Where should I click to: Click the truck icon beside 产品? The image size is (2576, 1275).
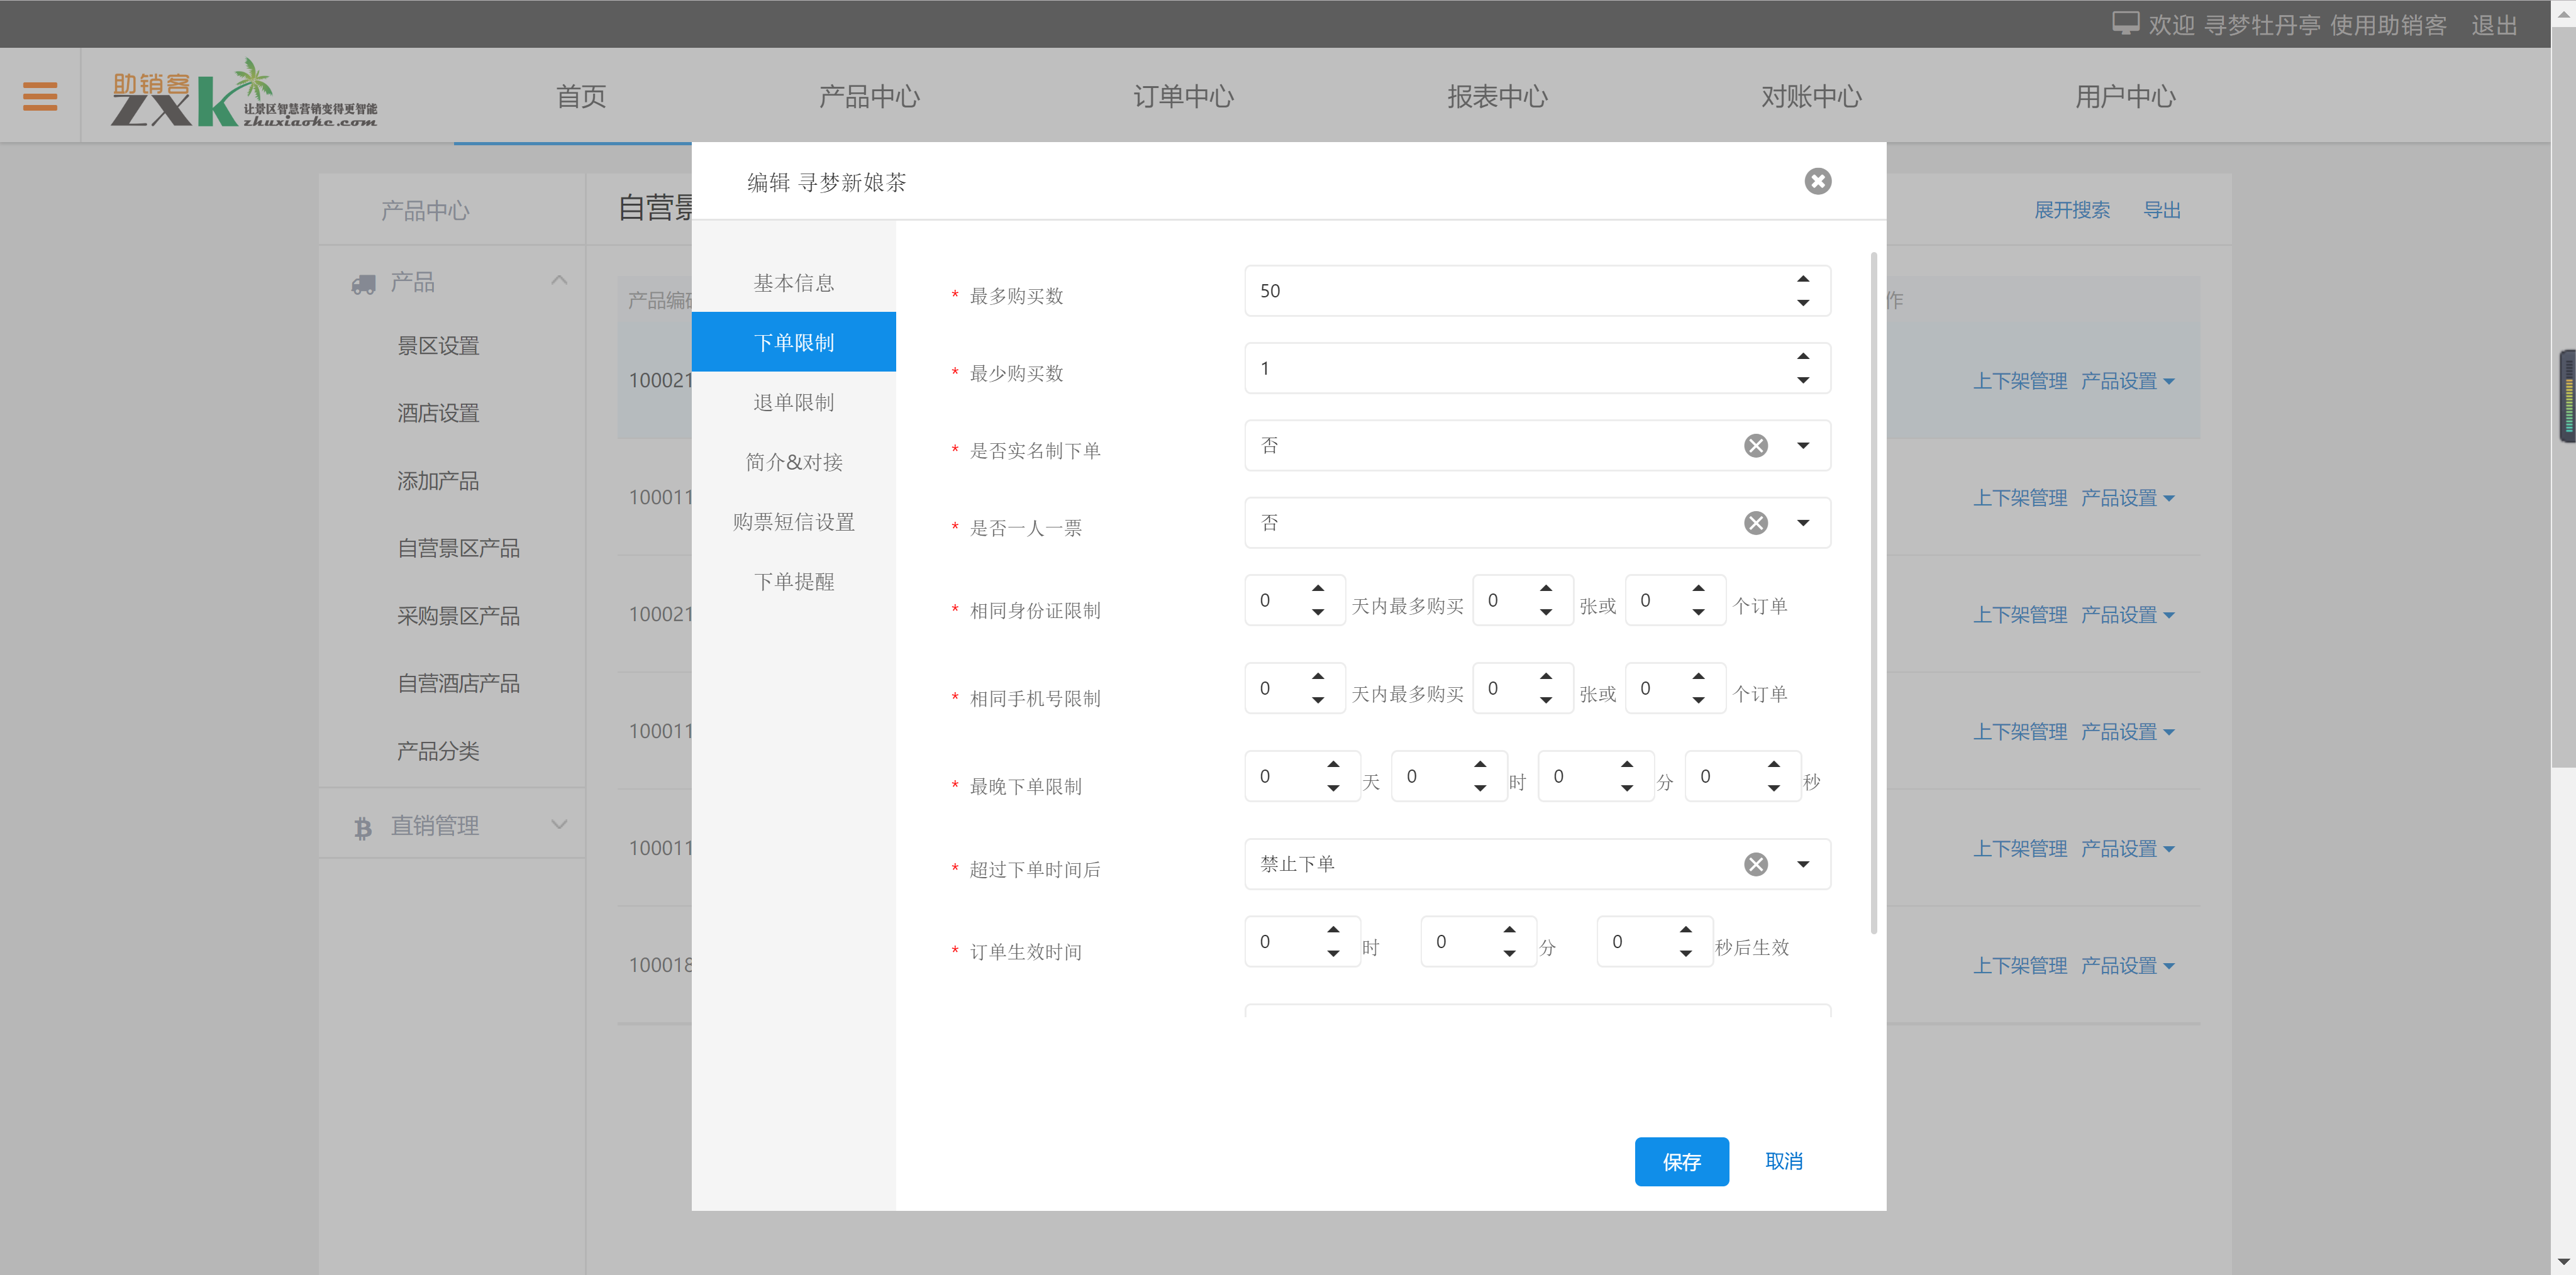coord(363,284)
